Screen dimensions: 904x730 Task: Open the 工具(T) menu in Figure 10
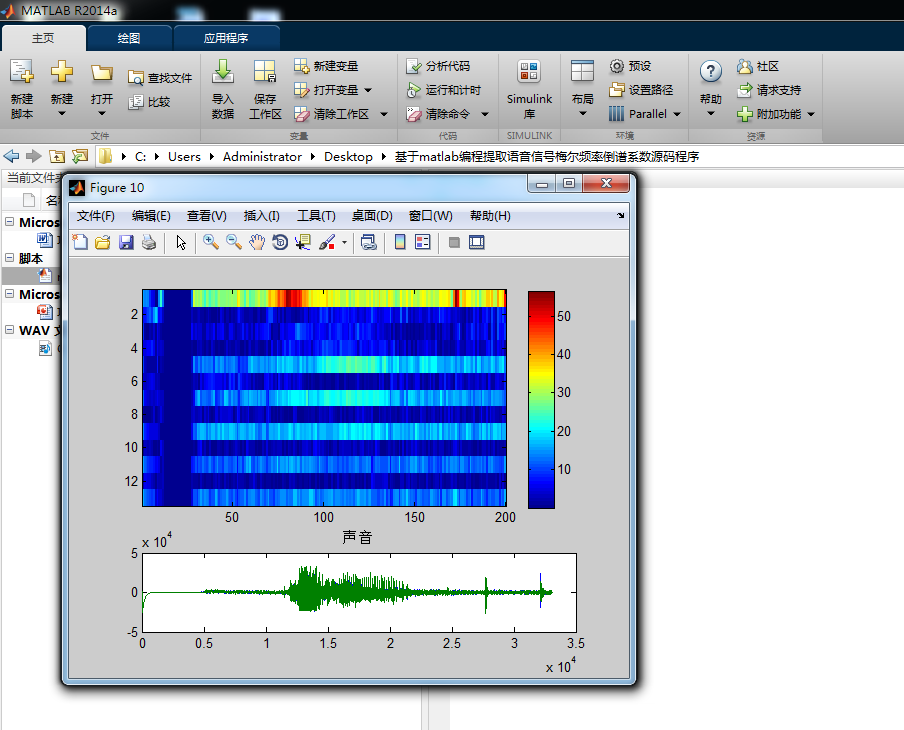click(x=316, y=216)
